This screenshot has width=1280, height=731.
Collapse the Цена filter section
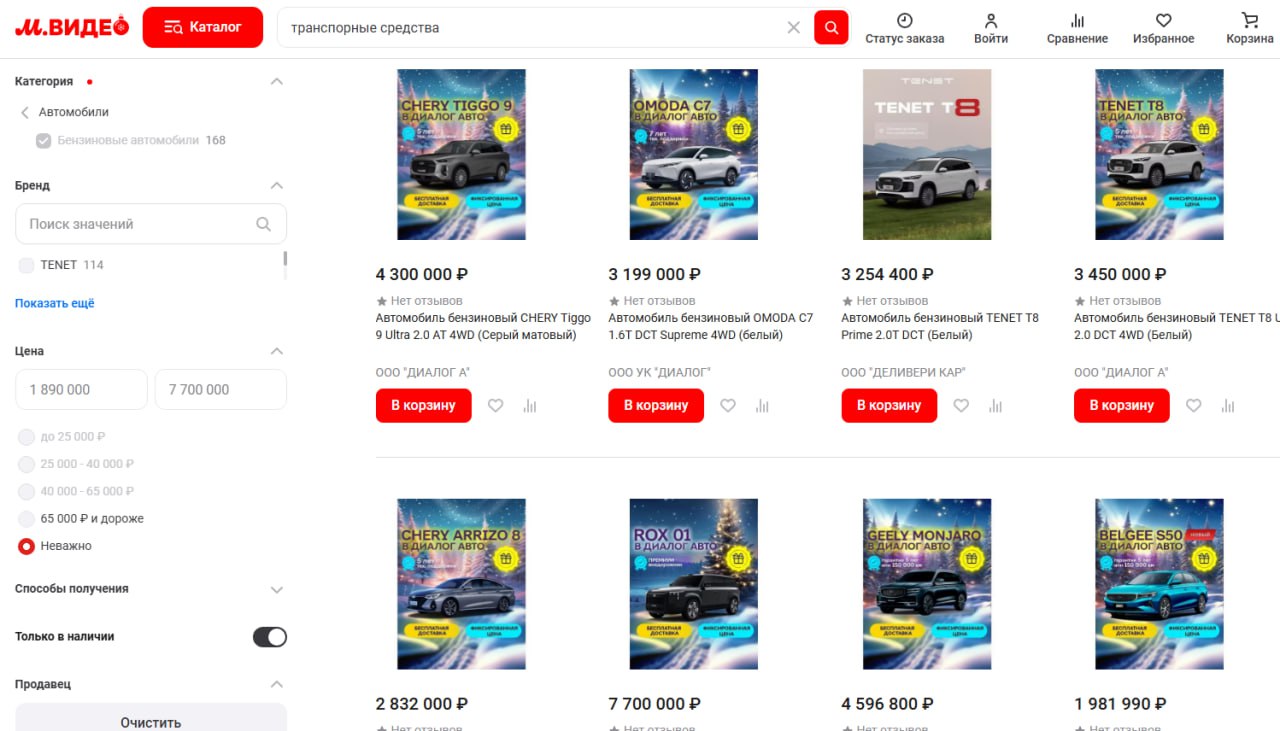[277, 352]
